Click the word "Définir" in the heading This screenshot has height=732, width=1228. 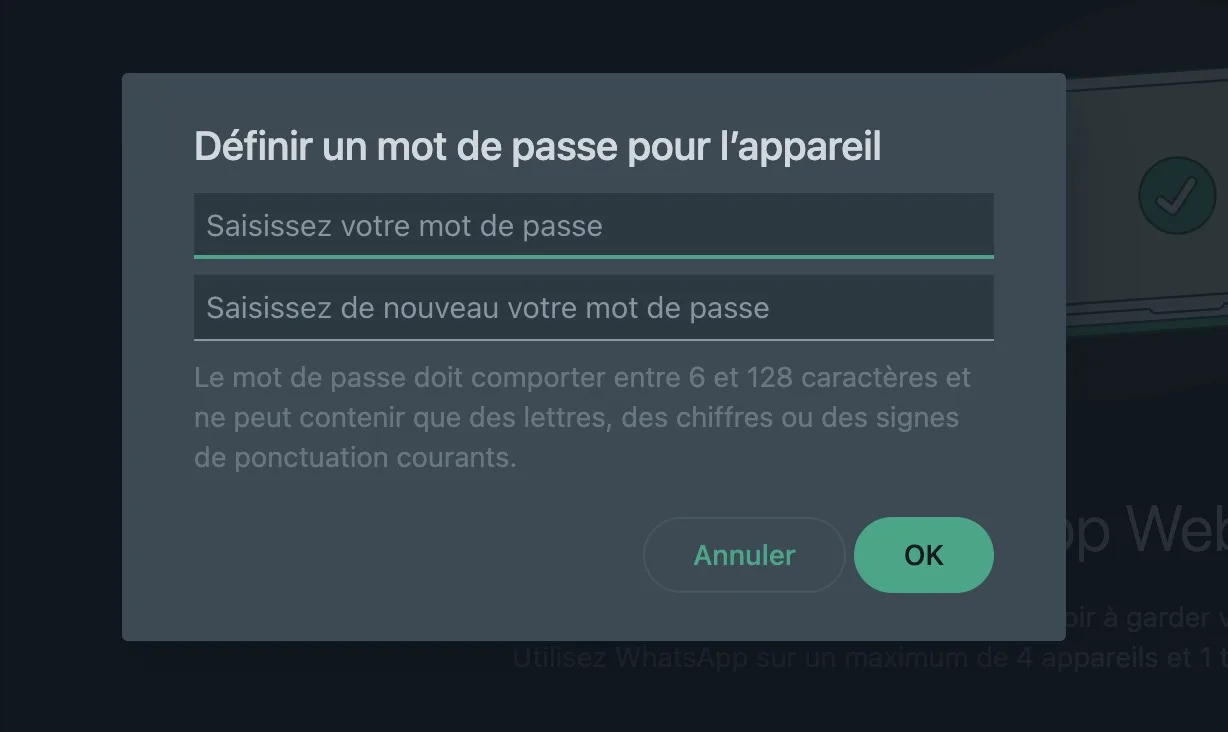(x=253, y=147)
